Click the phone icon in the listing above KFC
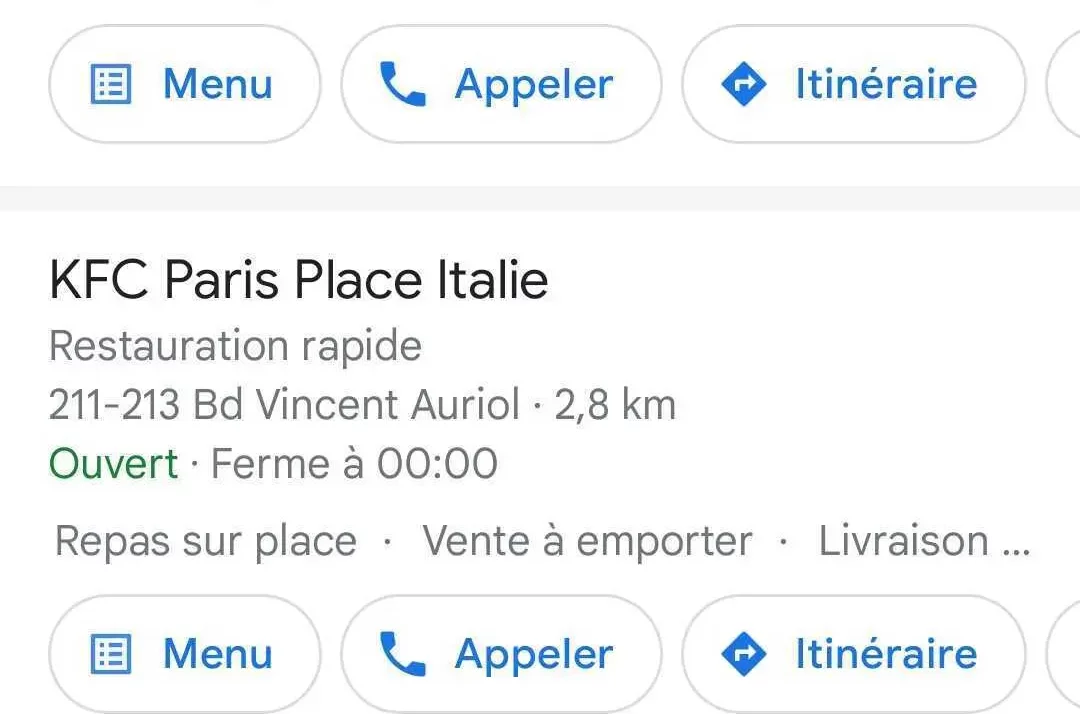Screen dimensions: 1080x714 click(x=402, y=84)
